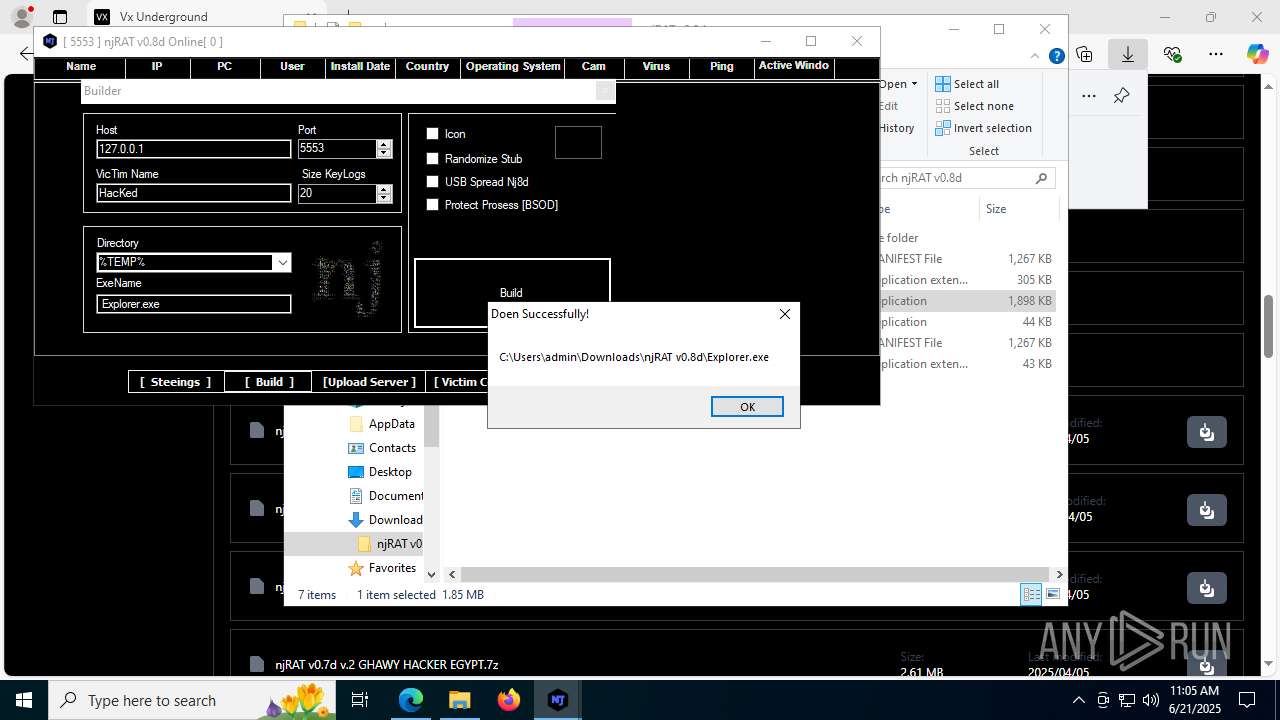Click the Explorer horizontal scrollbar track
The height and width of the screenshot is (720, 1280).
click(x=756, y=574)
